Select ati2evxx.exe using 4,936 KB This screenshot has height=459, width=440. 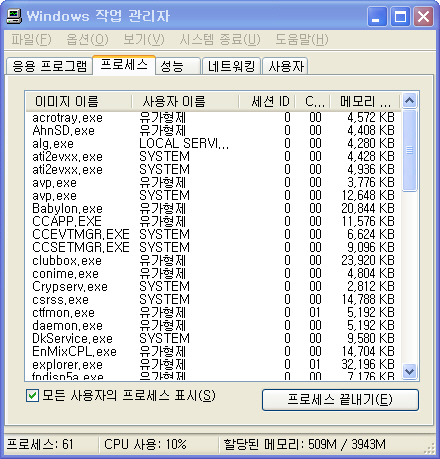(x=213, y=170)
